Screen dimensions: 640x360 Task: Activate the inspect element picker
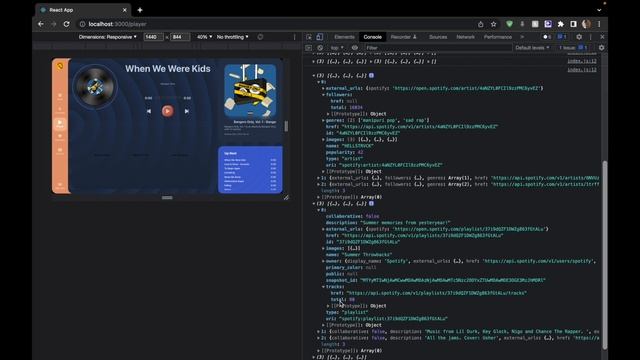[309, 37]
